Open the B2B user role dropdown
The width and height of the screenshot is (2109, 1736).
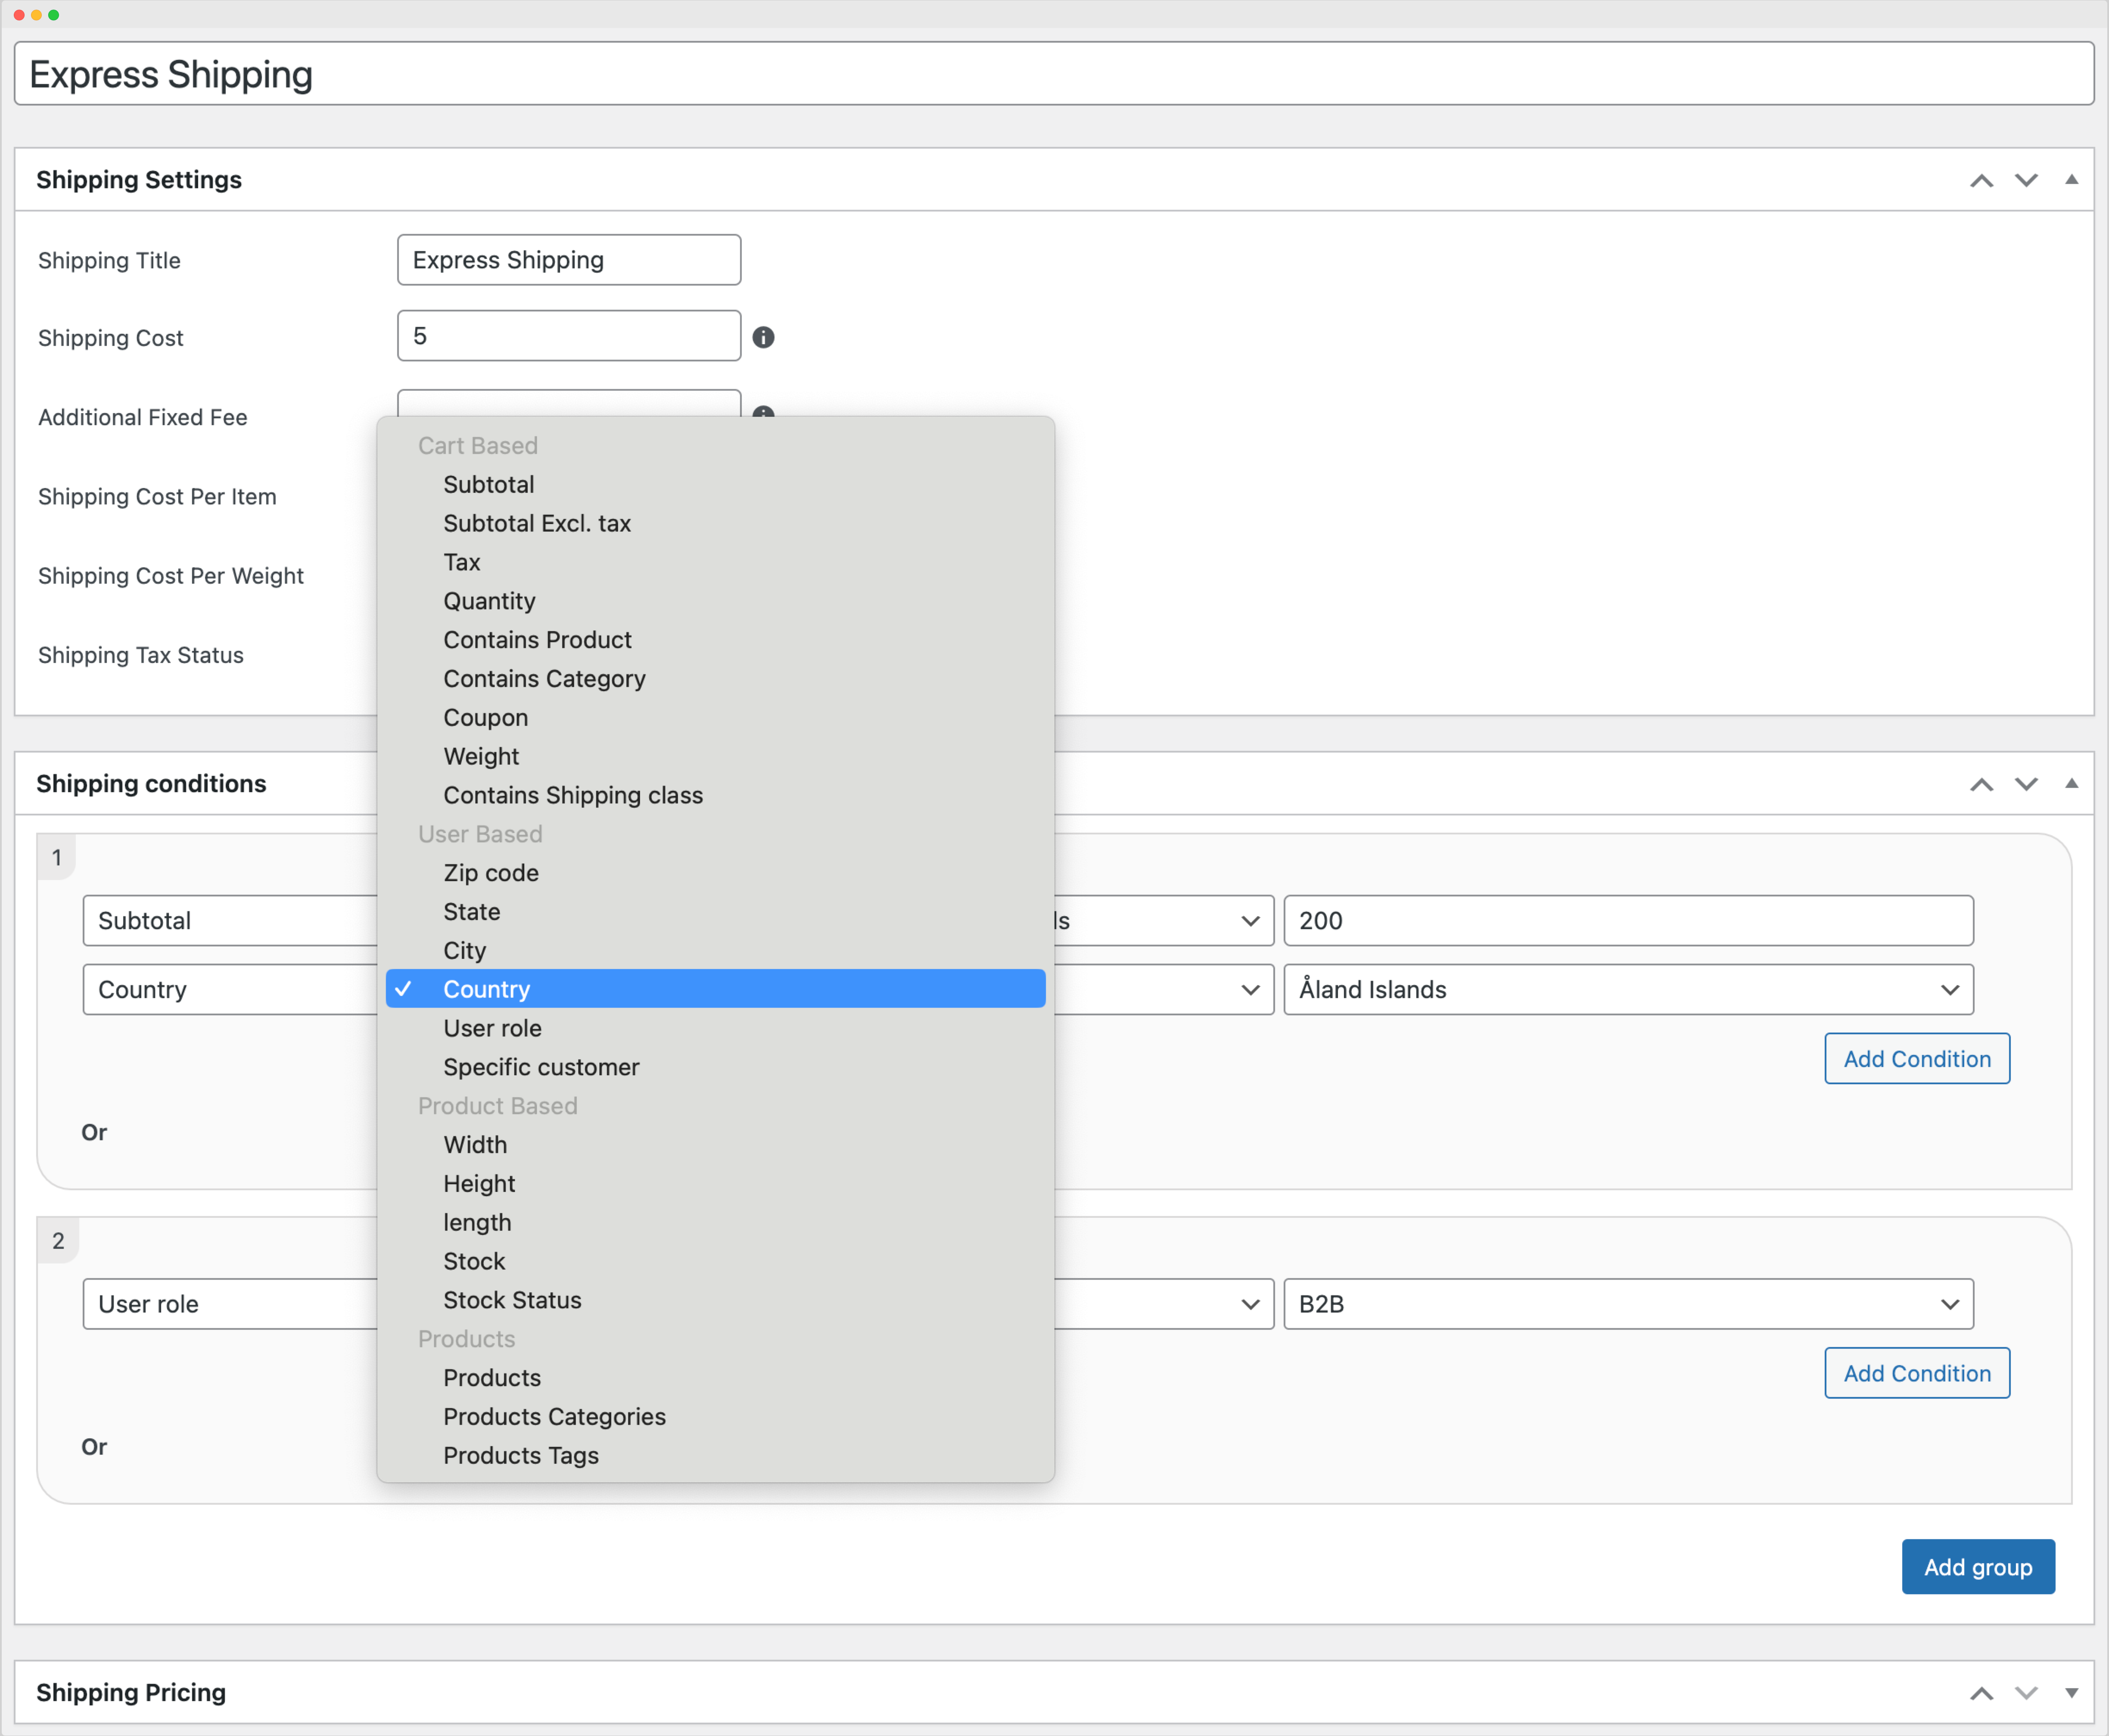(1627, 1304)
